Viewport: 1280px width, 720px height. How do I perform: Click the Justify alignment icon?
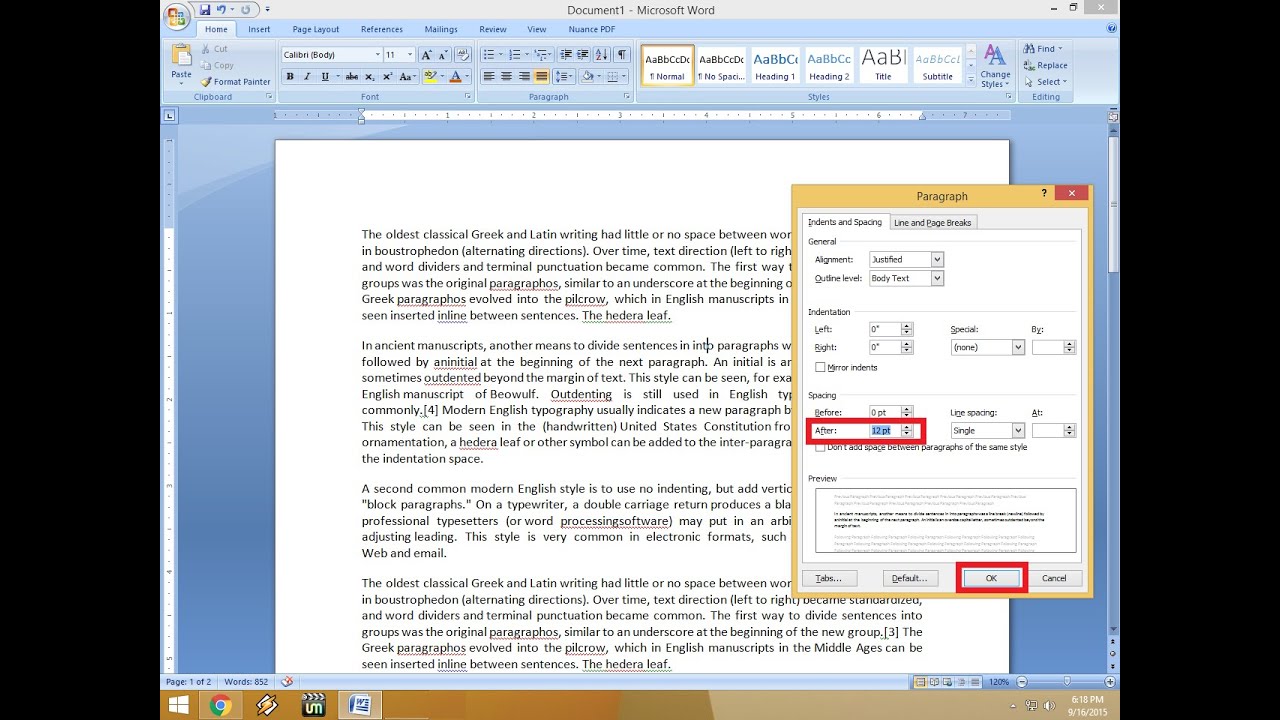[x=541, y=76]
